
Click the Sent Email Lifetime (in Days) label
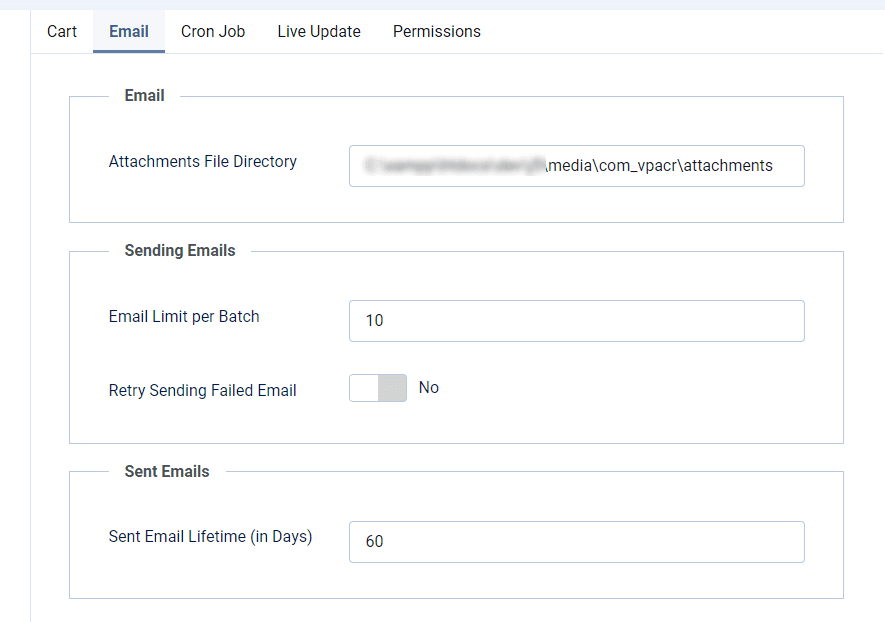click(x=211, y=536)
